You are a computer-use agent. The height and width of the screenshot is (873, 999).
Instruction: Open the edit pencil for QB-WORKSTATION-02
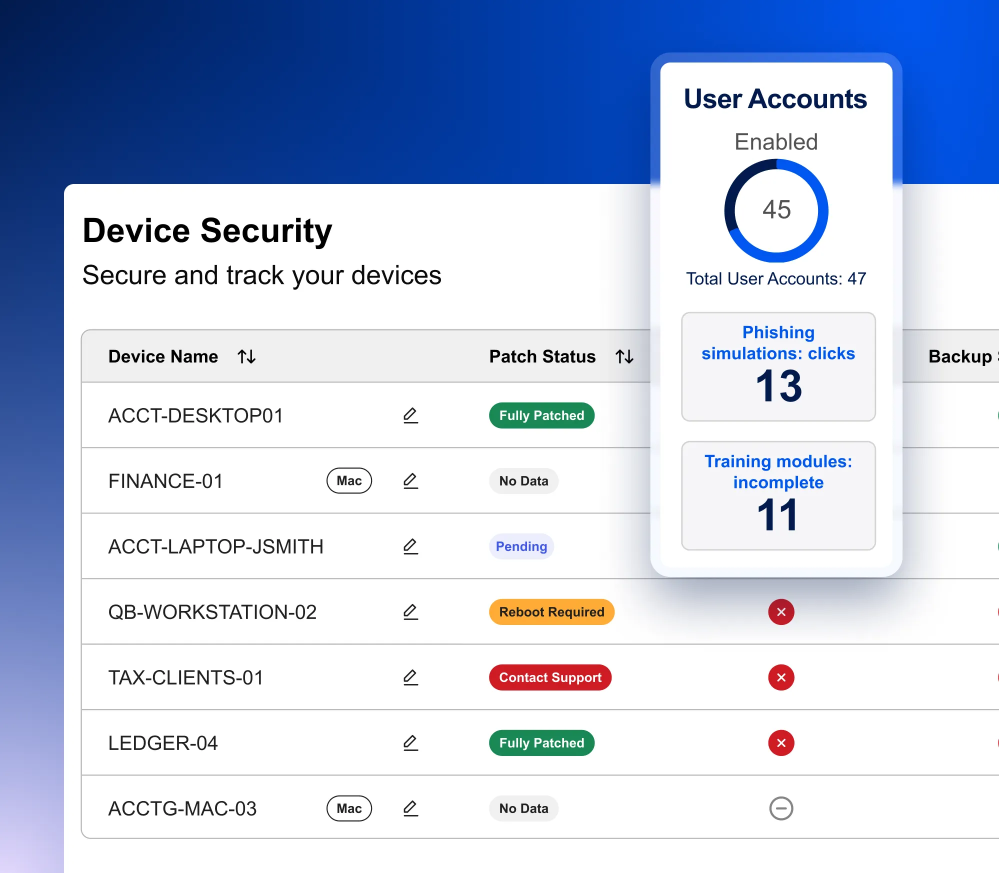point(410,612)
